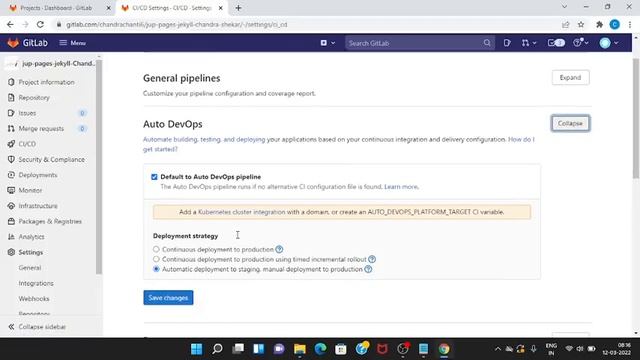This screenshot has height=360, width=640.
Task: Click help icon beside Continuous deployment to production
Action: [279, 249]
